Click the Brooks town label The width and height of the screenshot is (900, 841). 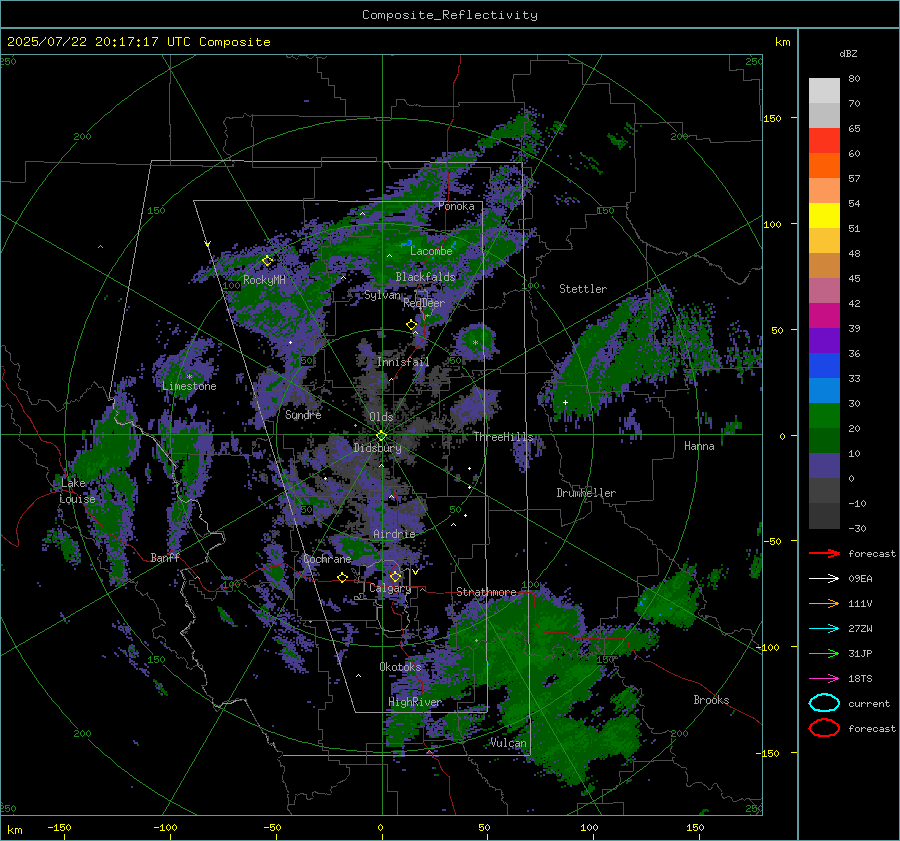pyautogui.click(x=711, y=700)
